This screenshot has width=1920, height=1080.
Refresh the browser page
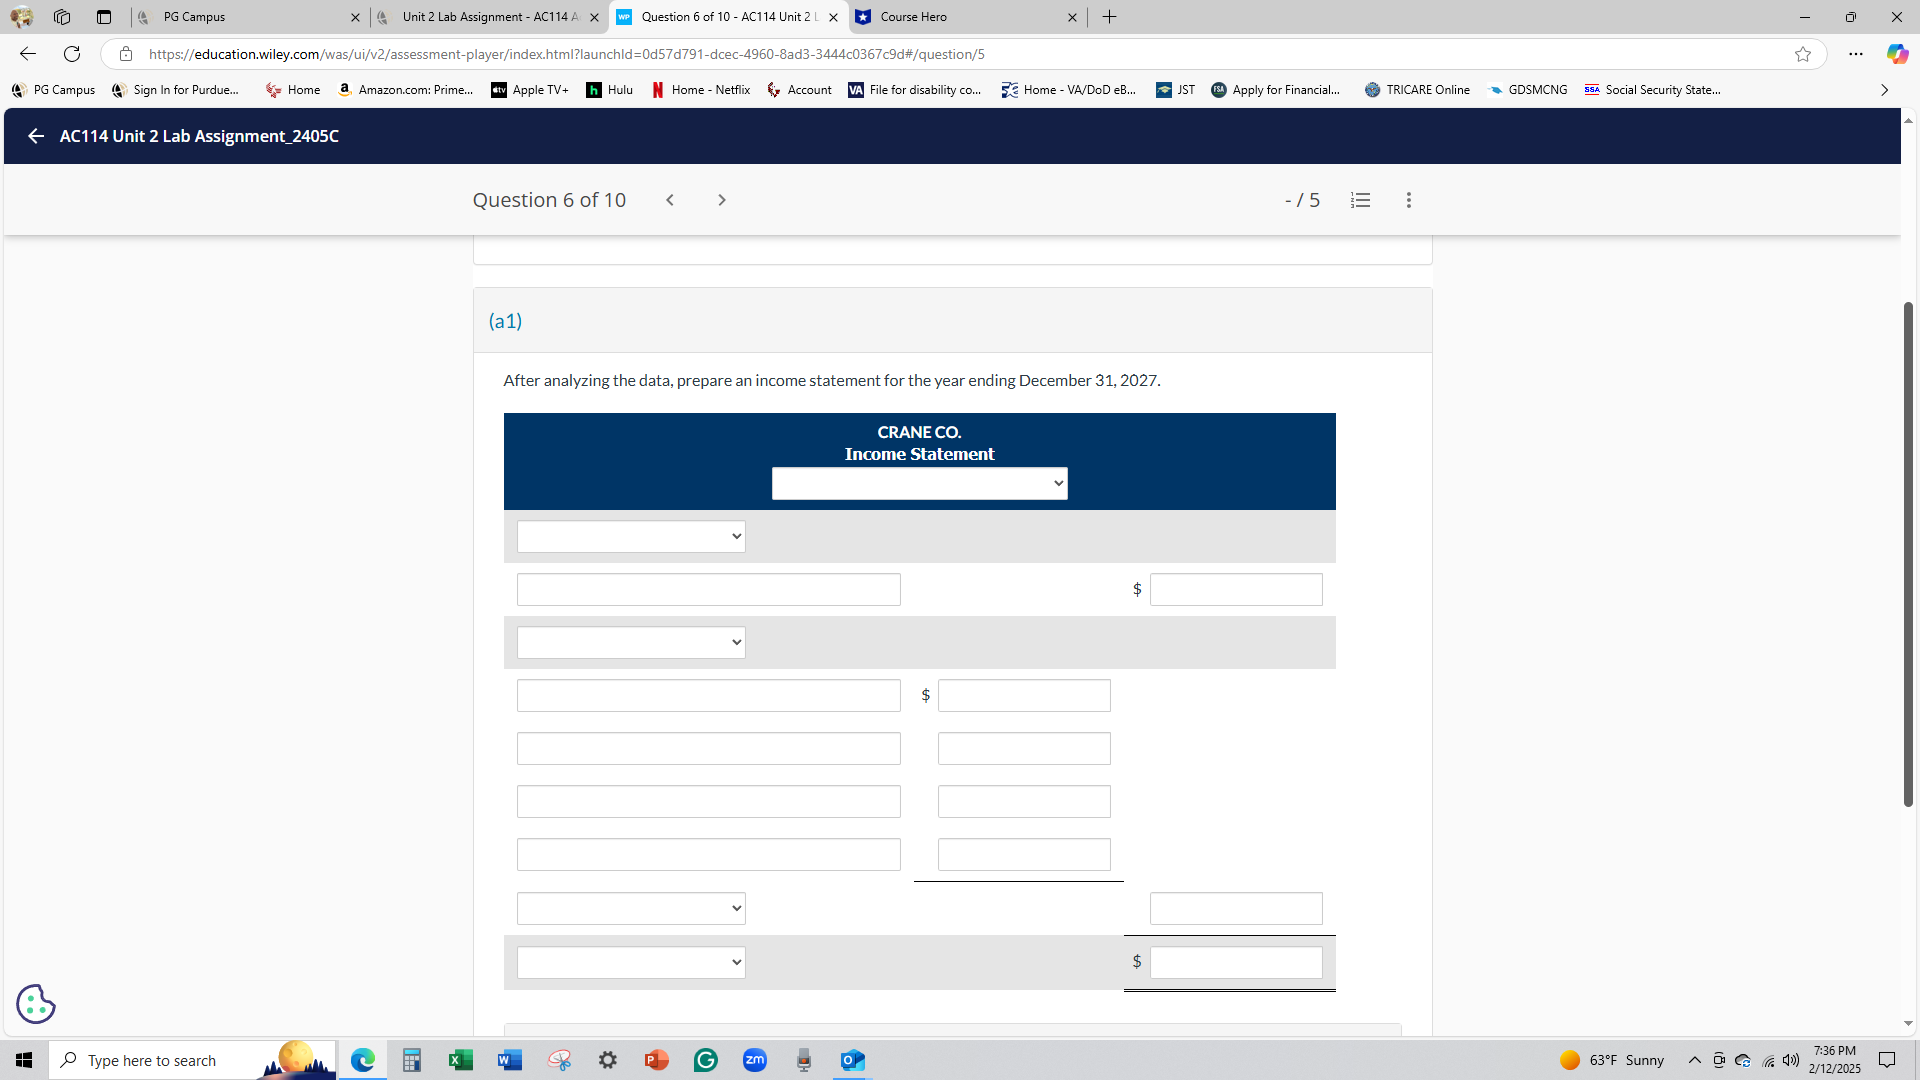[x=72, y=54]
